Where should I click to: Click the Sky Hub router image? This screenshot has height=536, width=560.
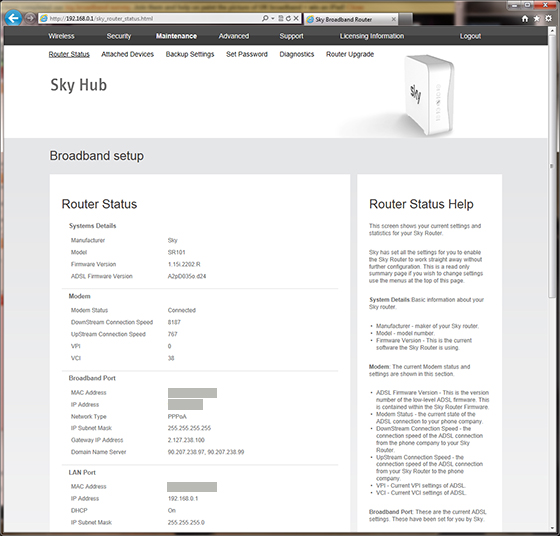point(429,95)
